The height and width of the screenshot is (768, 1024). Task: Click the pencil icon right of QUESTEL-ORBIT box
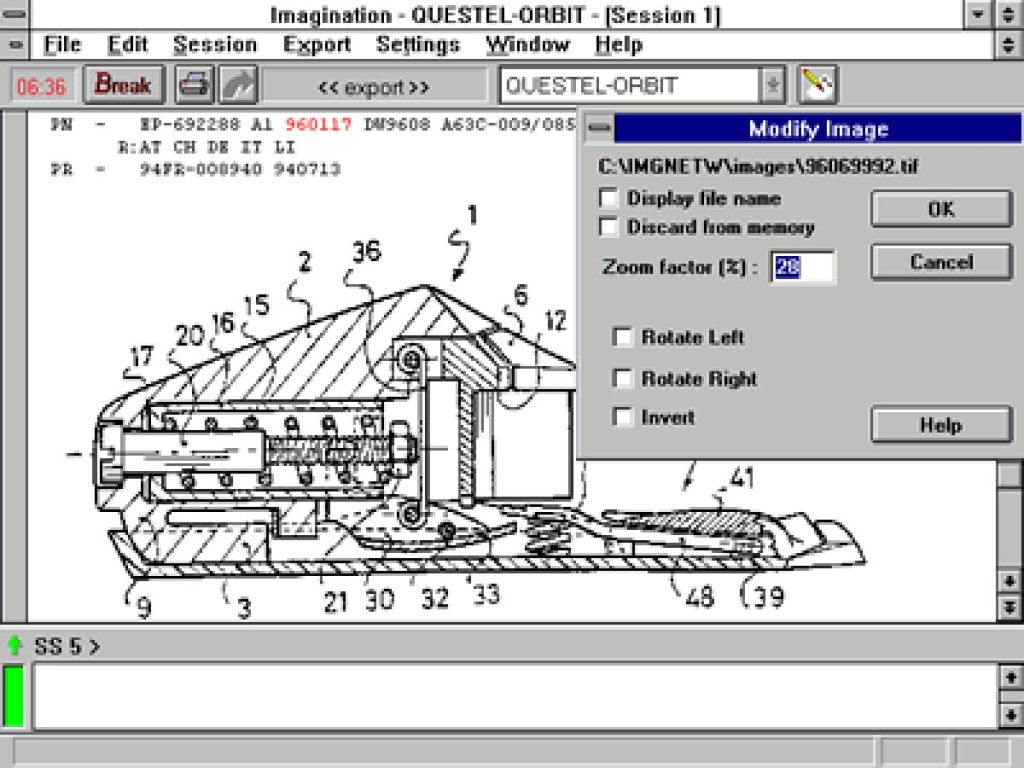pos(817,85)
